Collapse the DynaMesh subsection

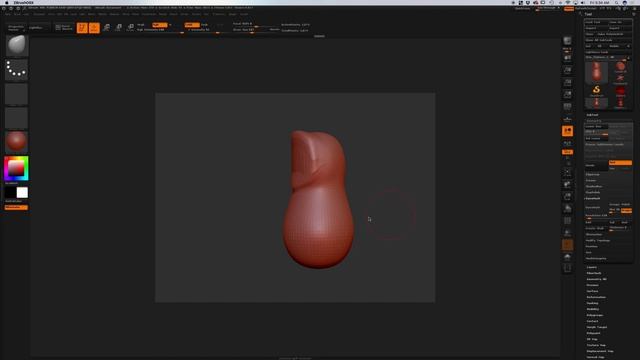(593, 198)
